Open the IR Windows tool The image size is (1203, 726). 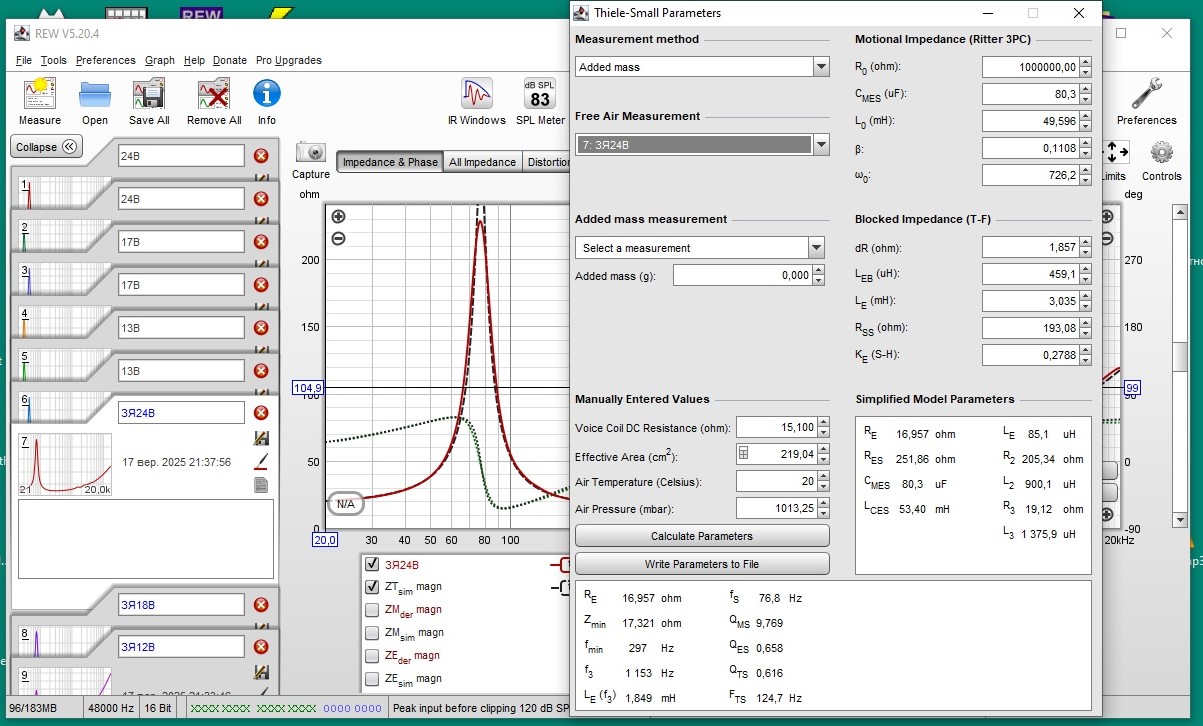pos(476,96)
